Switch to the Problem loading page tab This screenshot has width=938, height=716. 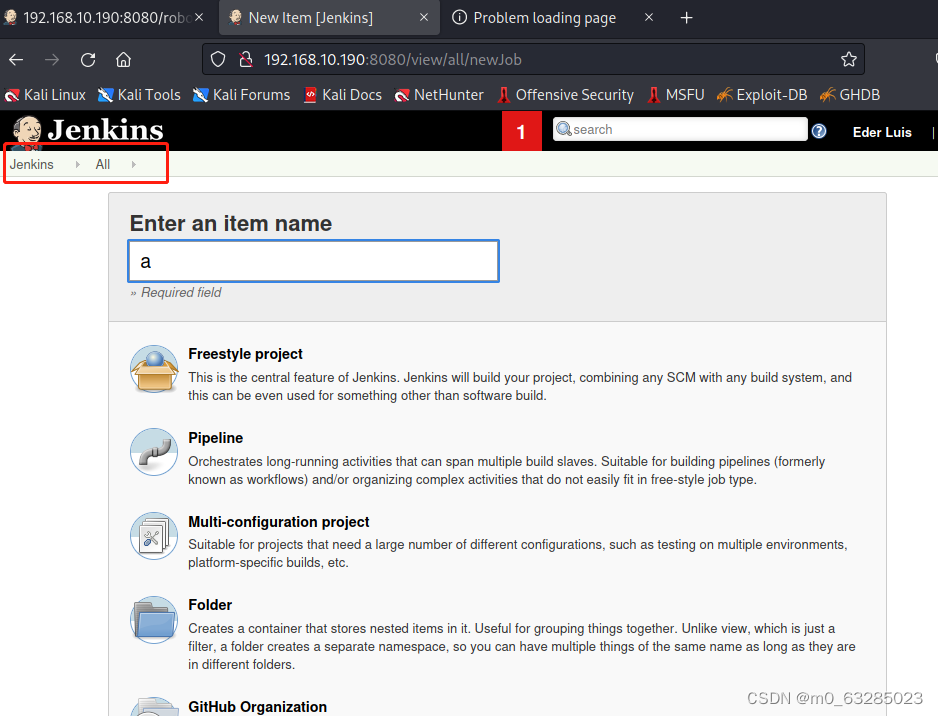click(544, 18)
